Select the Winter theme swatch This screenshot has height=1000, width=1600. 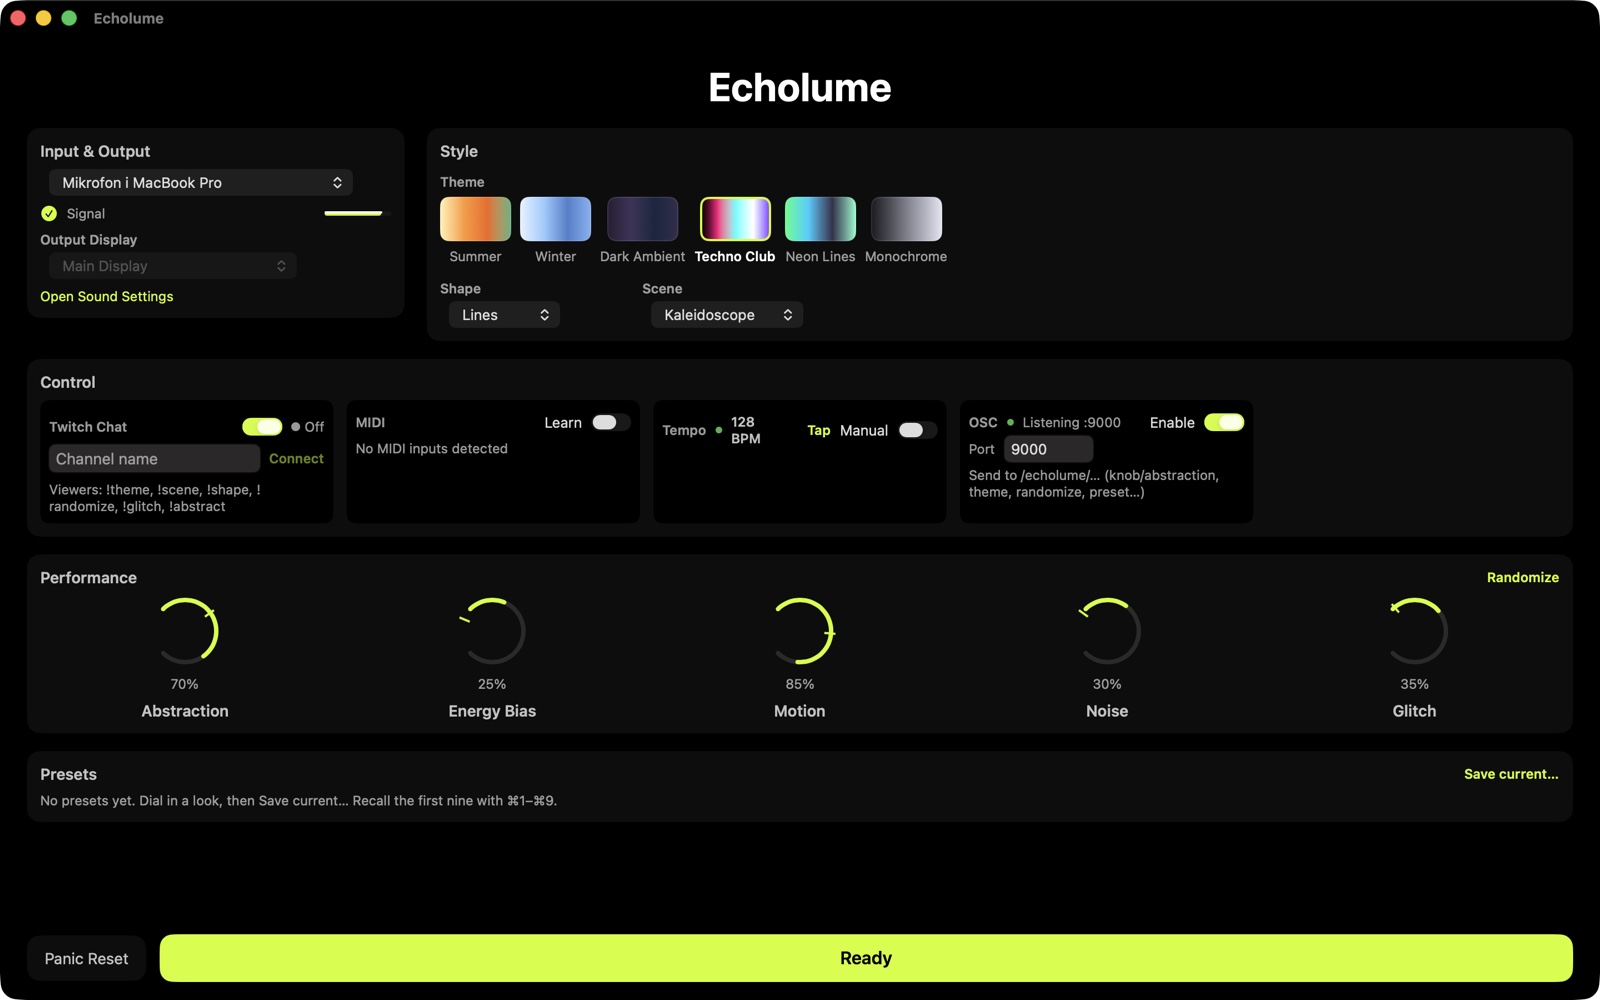pyautogui.click(x=555, y=219)
